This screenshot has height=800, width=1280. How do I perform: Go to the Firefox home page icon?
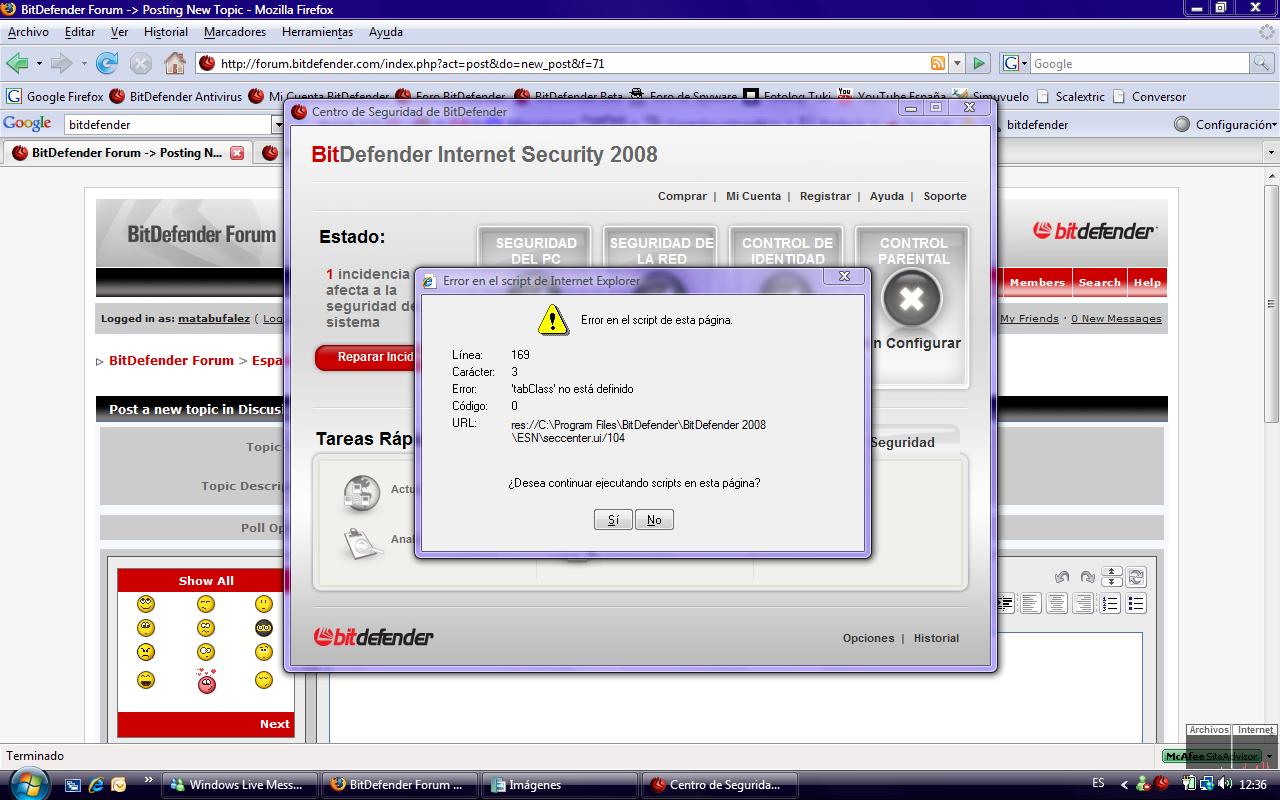[x=175, y=63]
